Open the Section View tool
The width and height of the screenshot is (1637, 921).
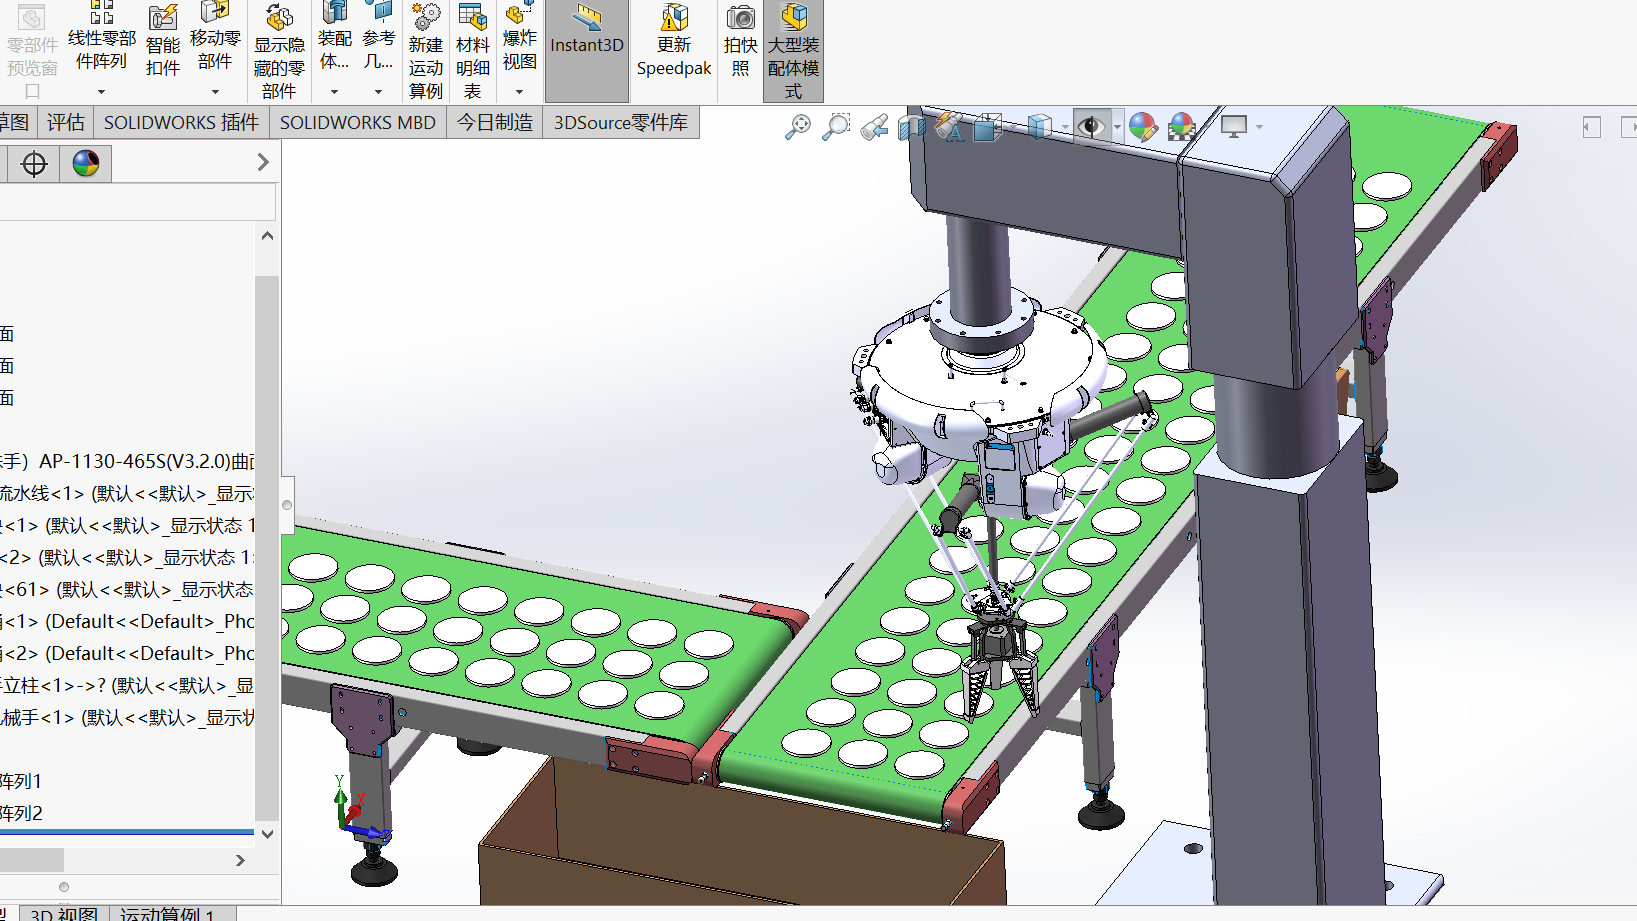911,127
